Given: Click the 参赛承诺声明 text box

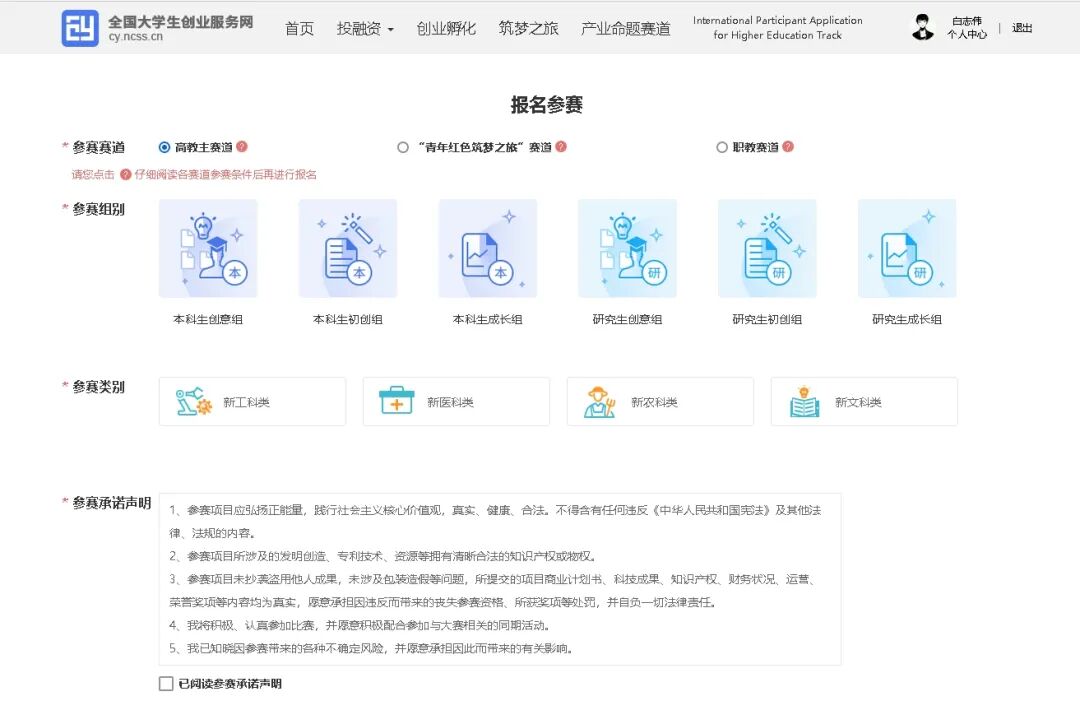Looking at the screenshot, I should pos(500,579).
